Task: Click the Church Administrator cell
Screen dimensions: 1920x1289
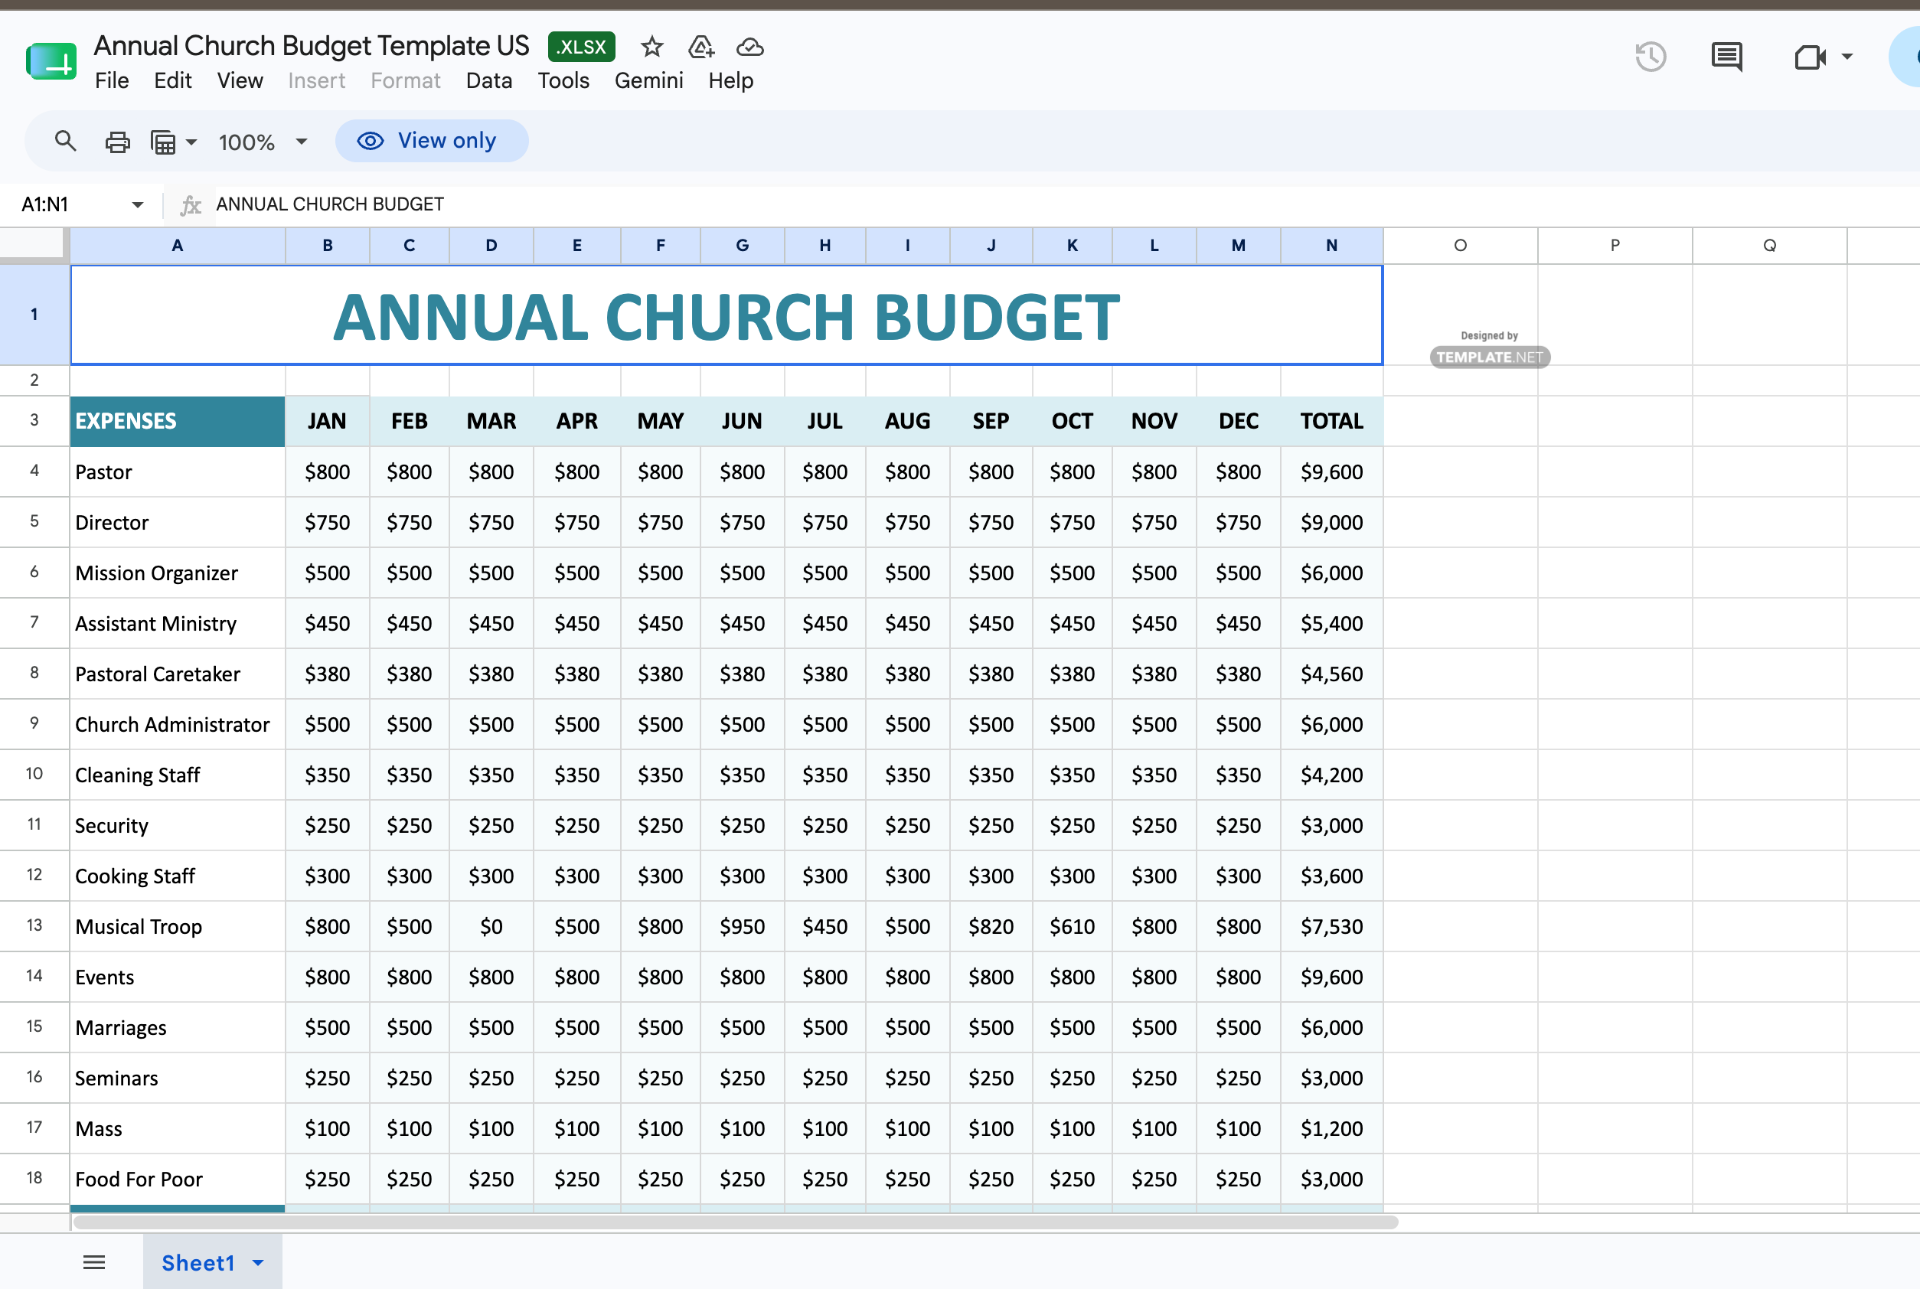Action: coord(177,725)
